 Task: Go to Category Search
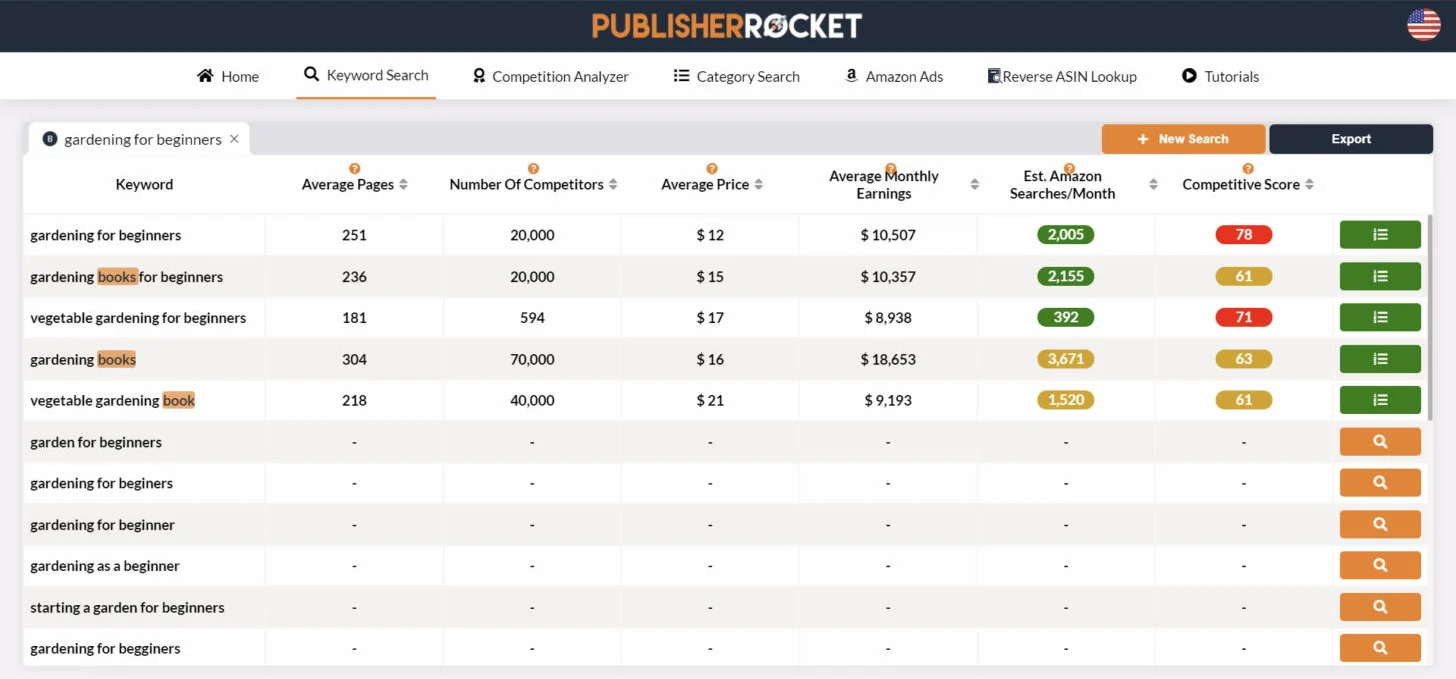coord(737,76)
